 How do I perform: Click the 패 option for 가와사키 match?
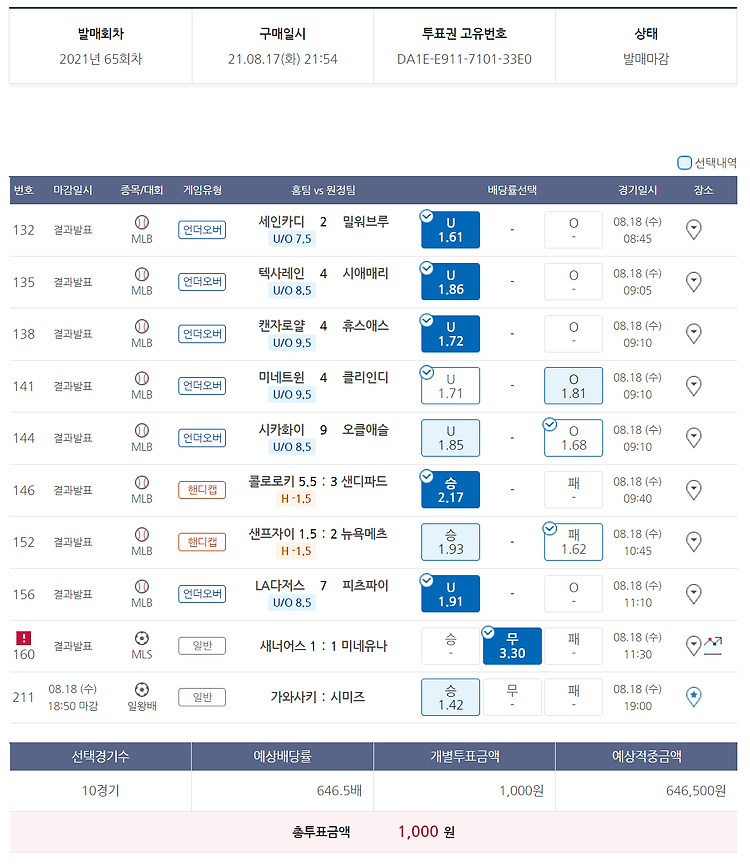[573, 697]
